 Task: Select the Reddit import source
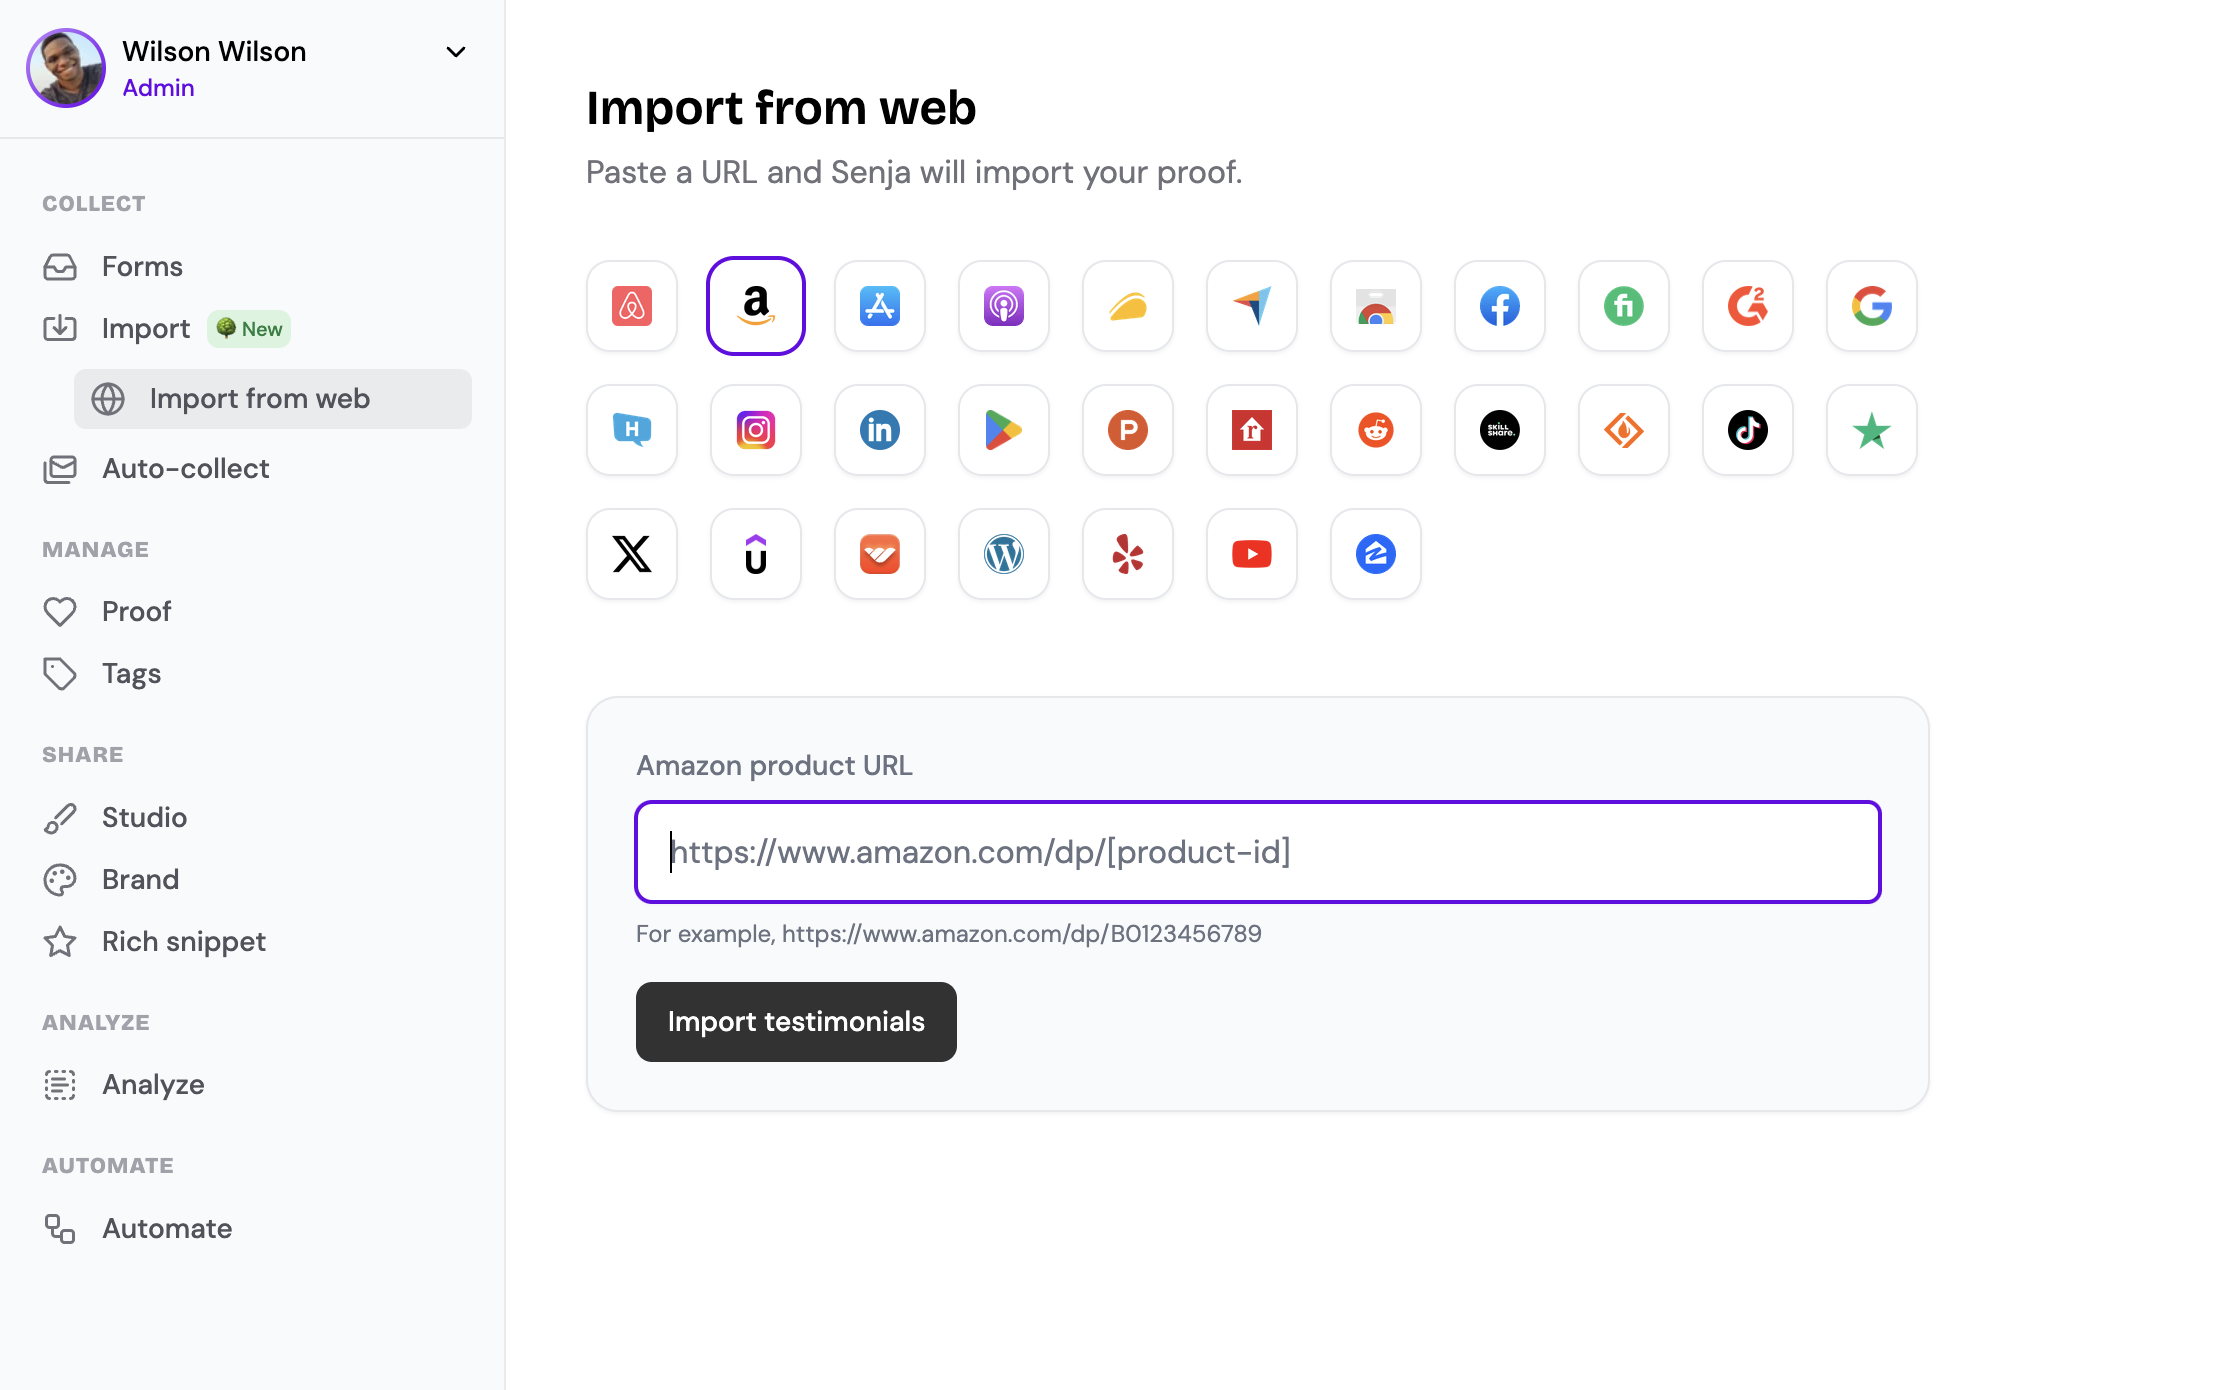(x=1376, y=430)
